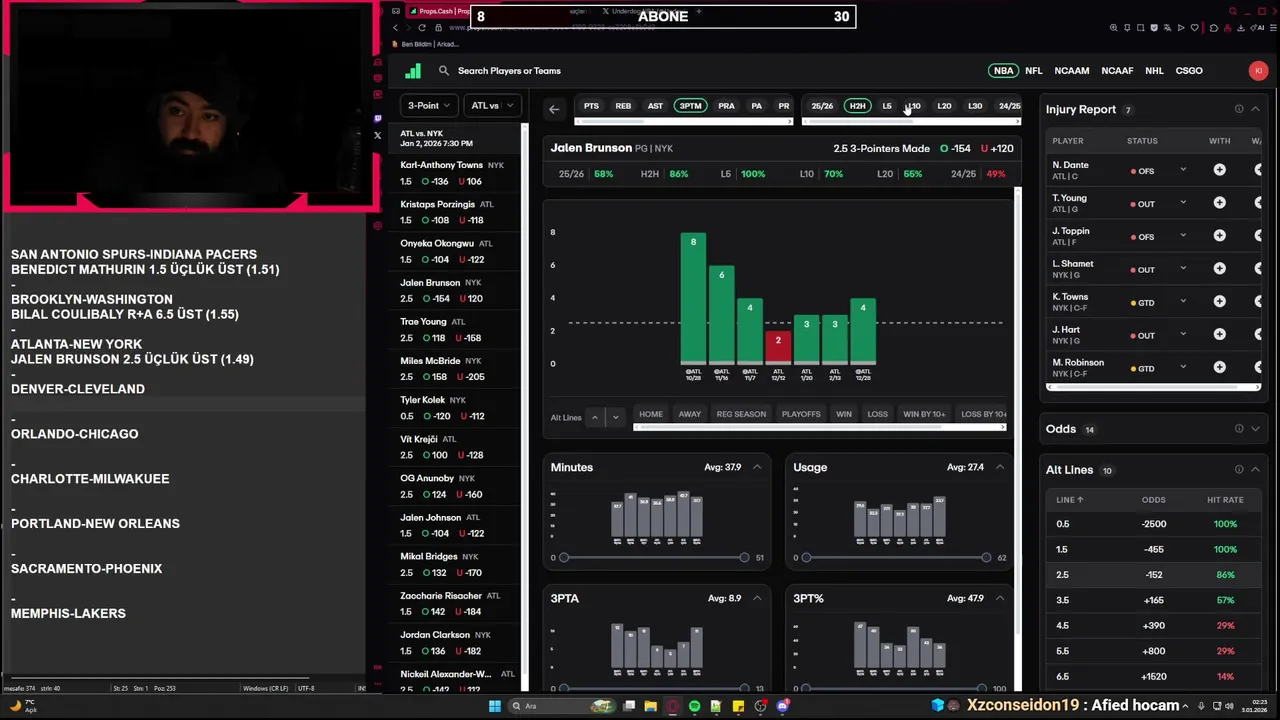Add J. Hart to the With filter
Screen dimensions: 1280x720
(1219, 335)
